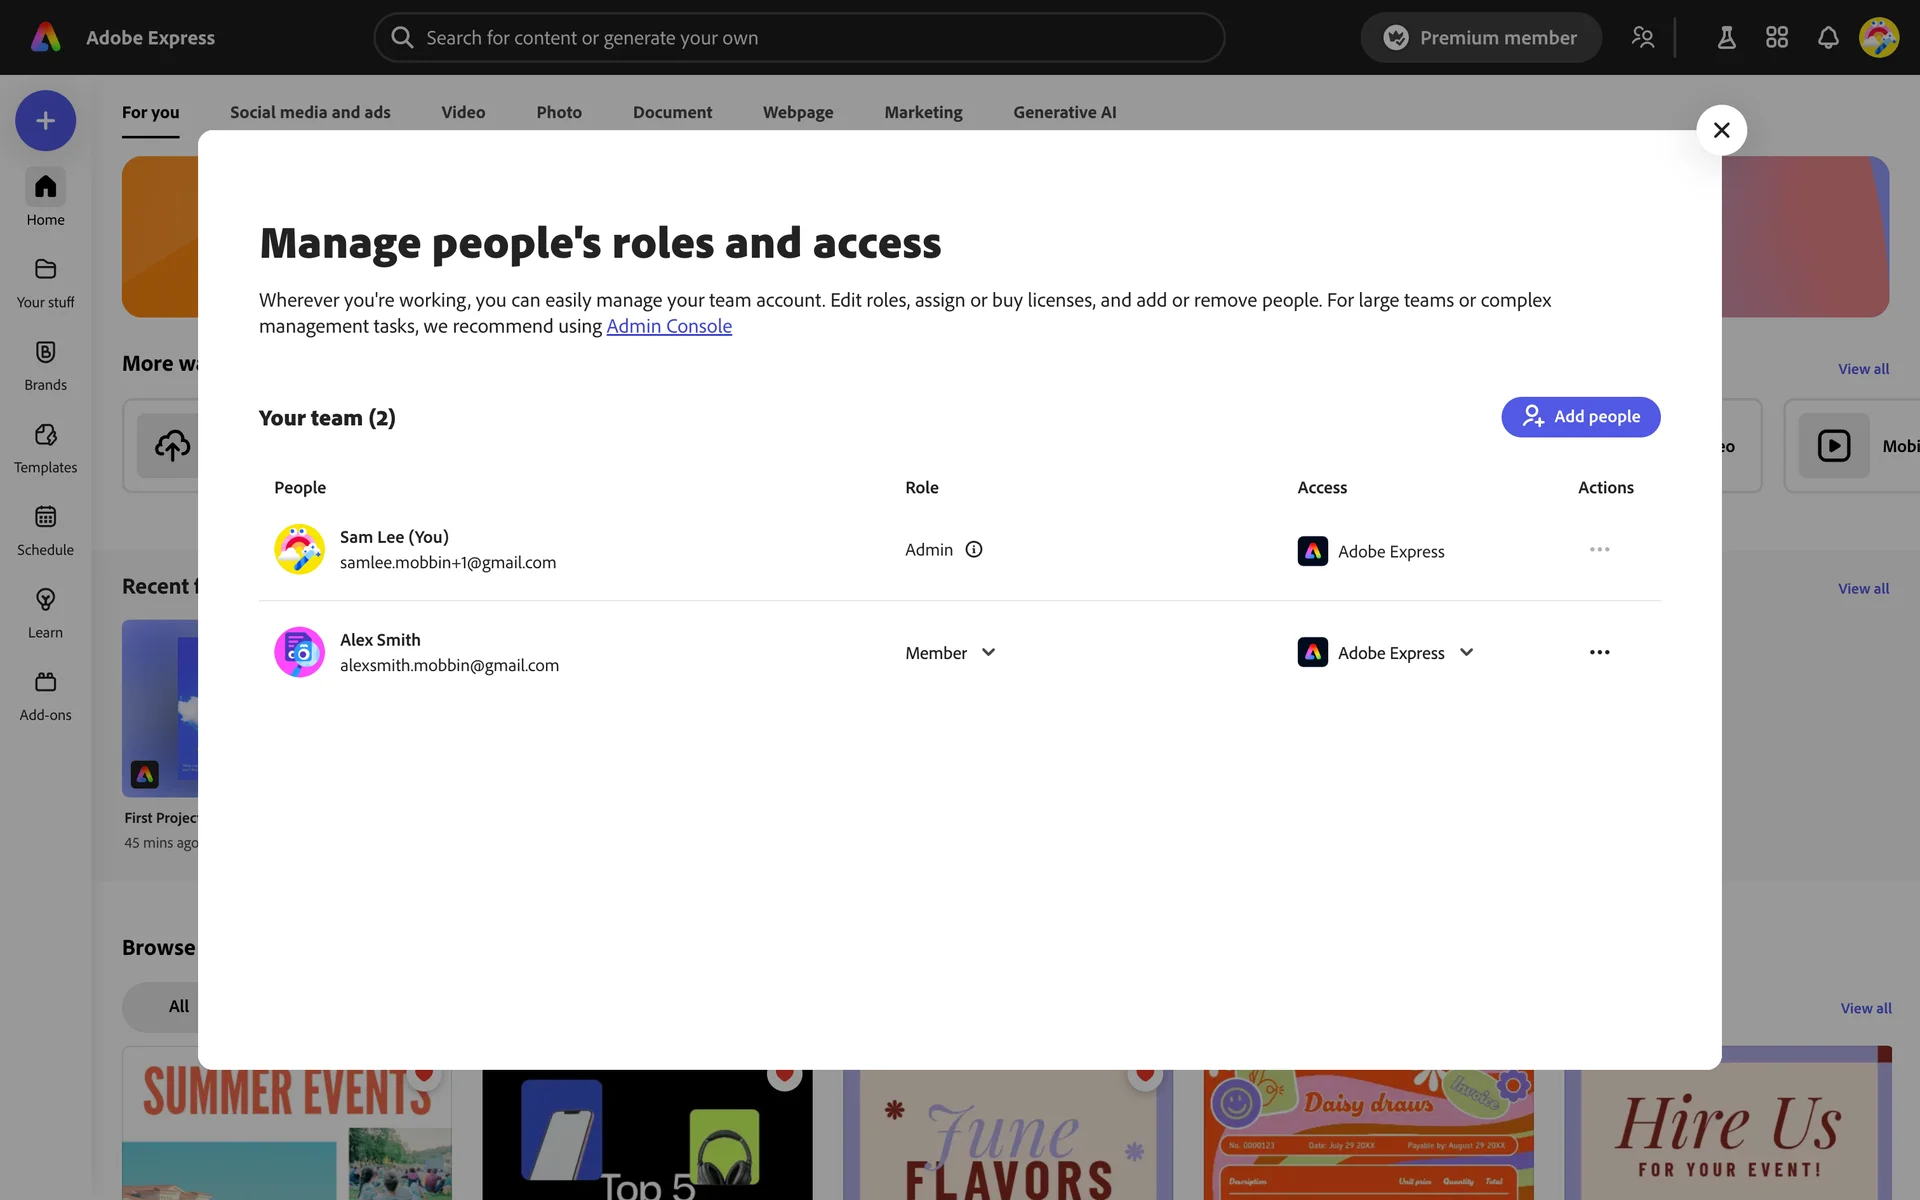Open the Admin Console link
The image size is (1920, 1200).
(669, 326)
